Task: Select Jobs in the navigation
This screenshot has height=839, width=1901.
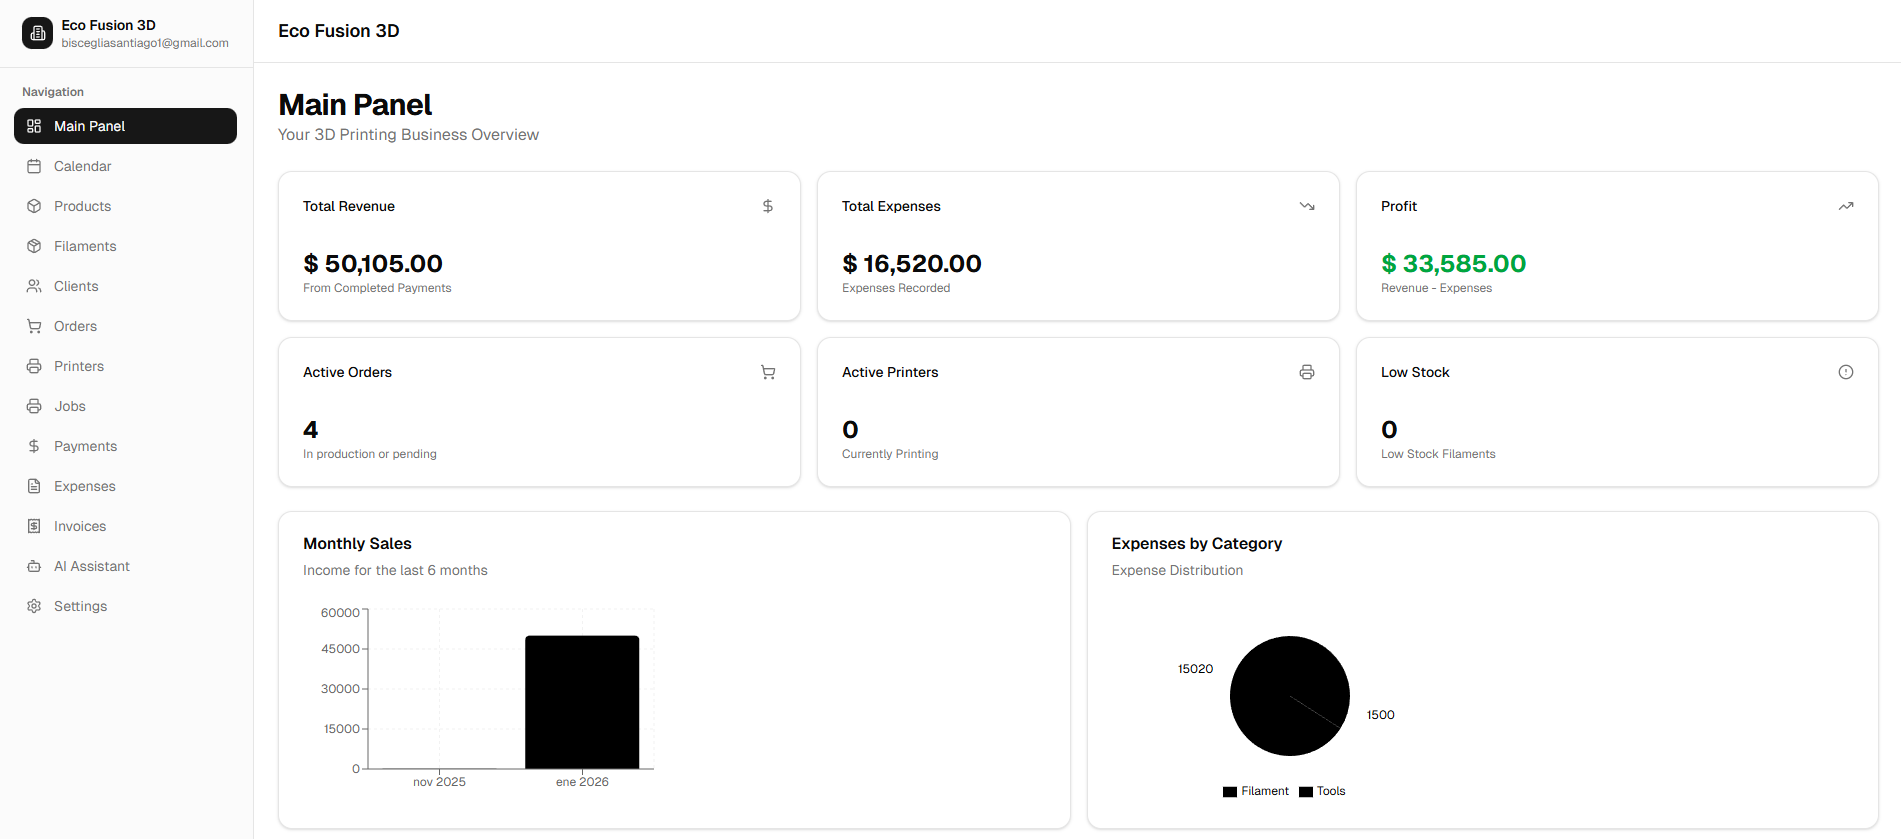Action: (125, 406)
